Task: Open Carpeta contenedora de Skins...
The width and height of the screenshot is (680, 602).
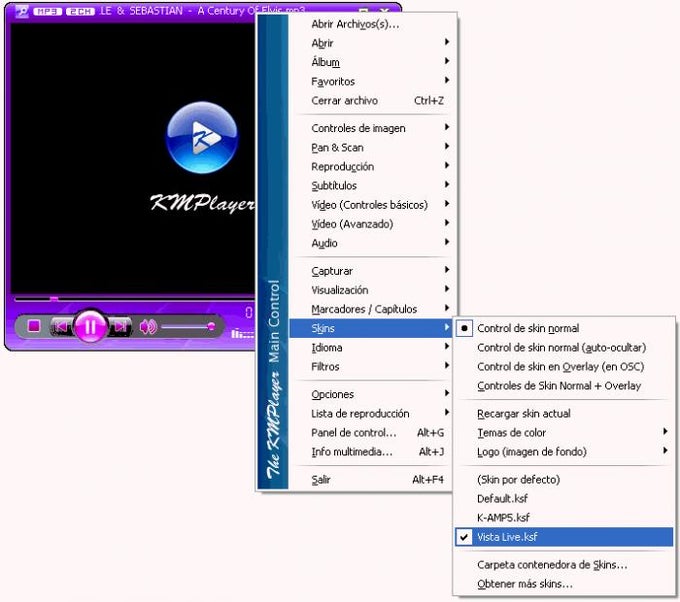Action: coord(564,564)
